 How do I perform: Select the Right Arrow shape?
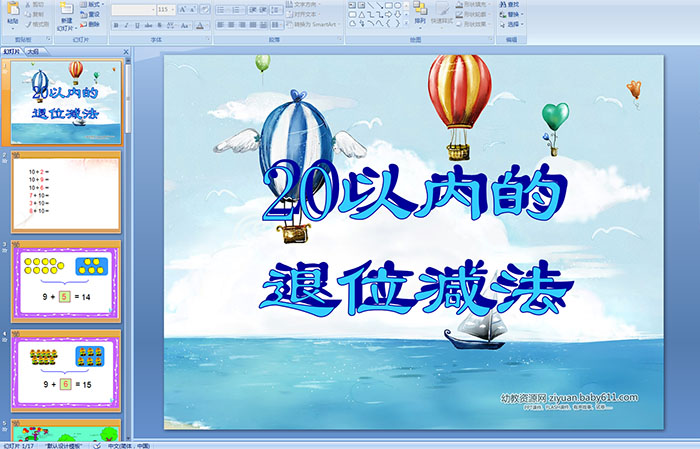point(388,15)
